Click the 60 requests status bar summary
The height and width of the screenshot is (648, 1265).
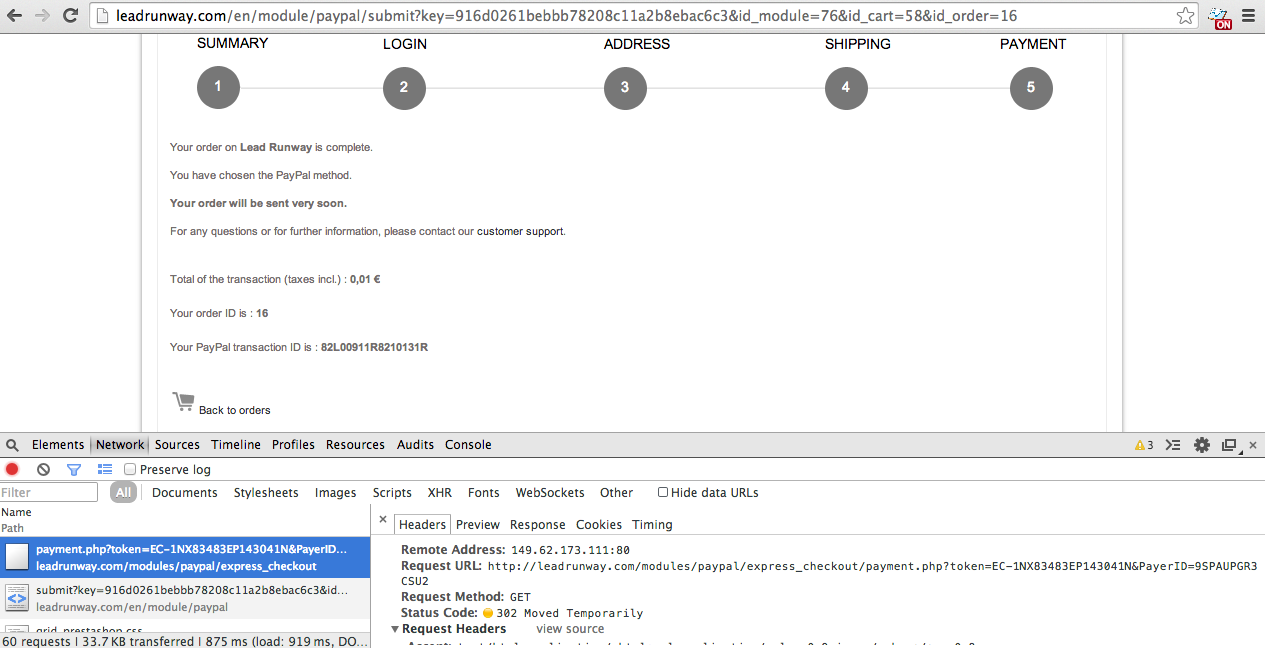[x=184, y=641]
